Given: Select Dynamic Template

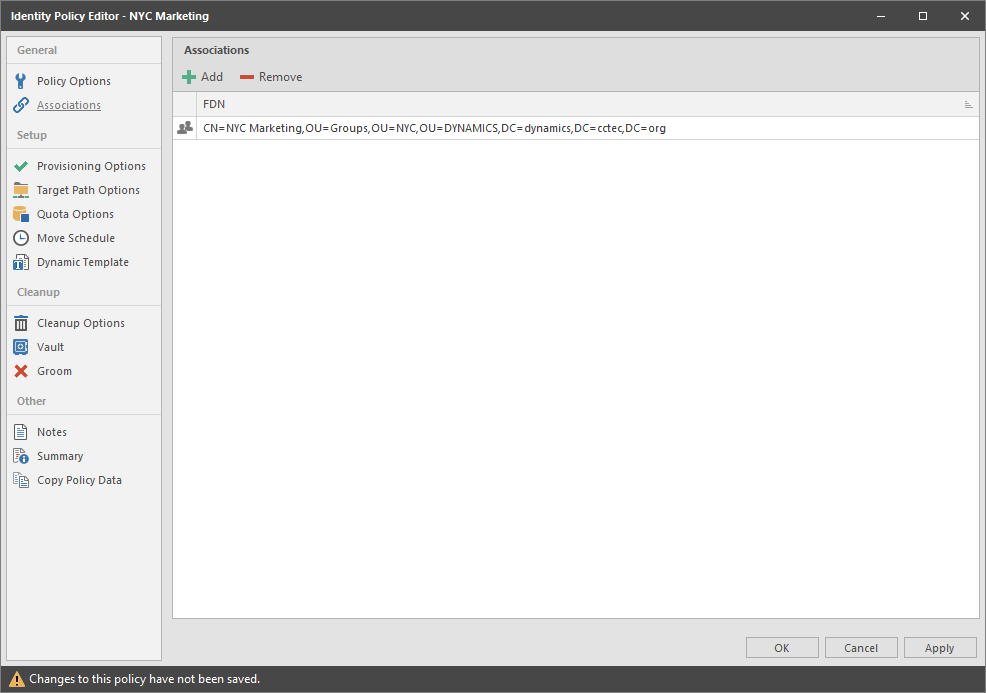Looking at the screenshot, I should pos(83,262).
